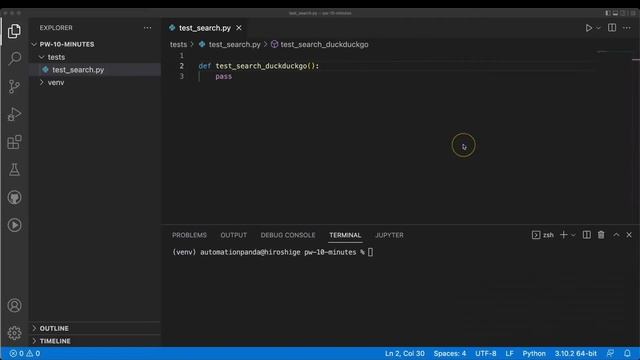Open the Explorer view in activity bar

(x=14, y=31)
